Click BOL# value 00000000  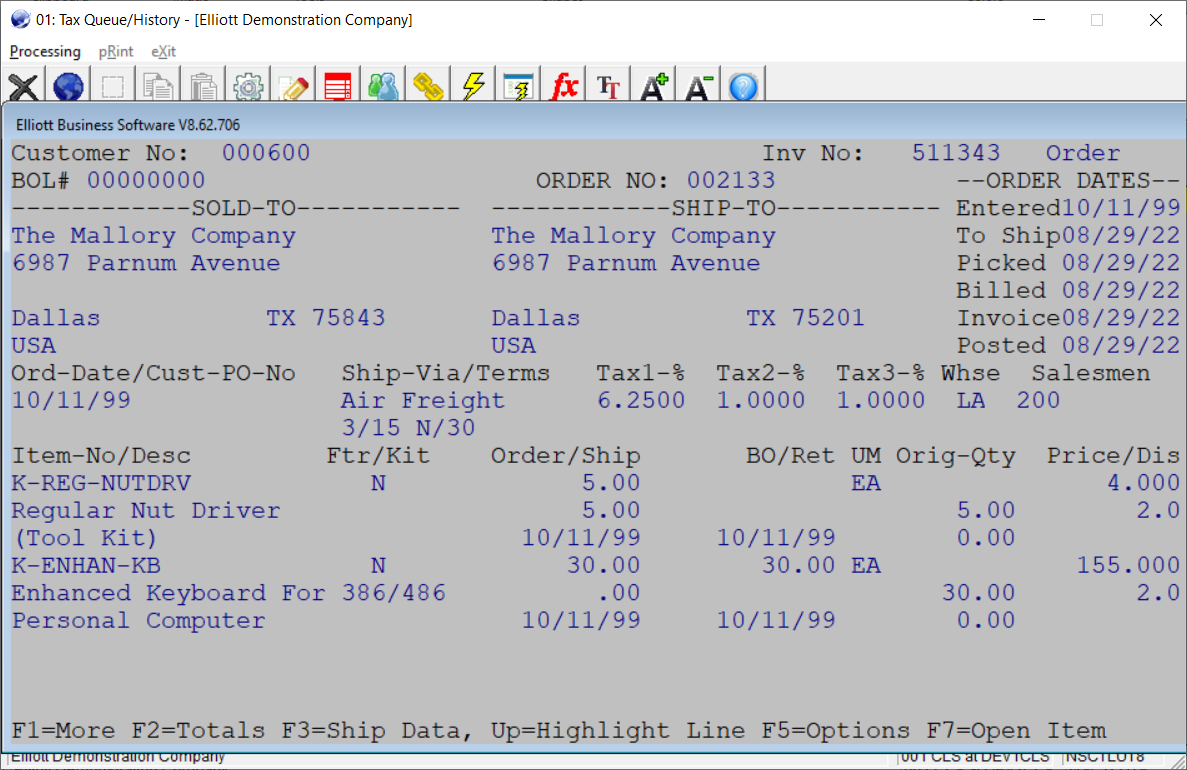click(145, 180)
